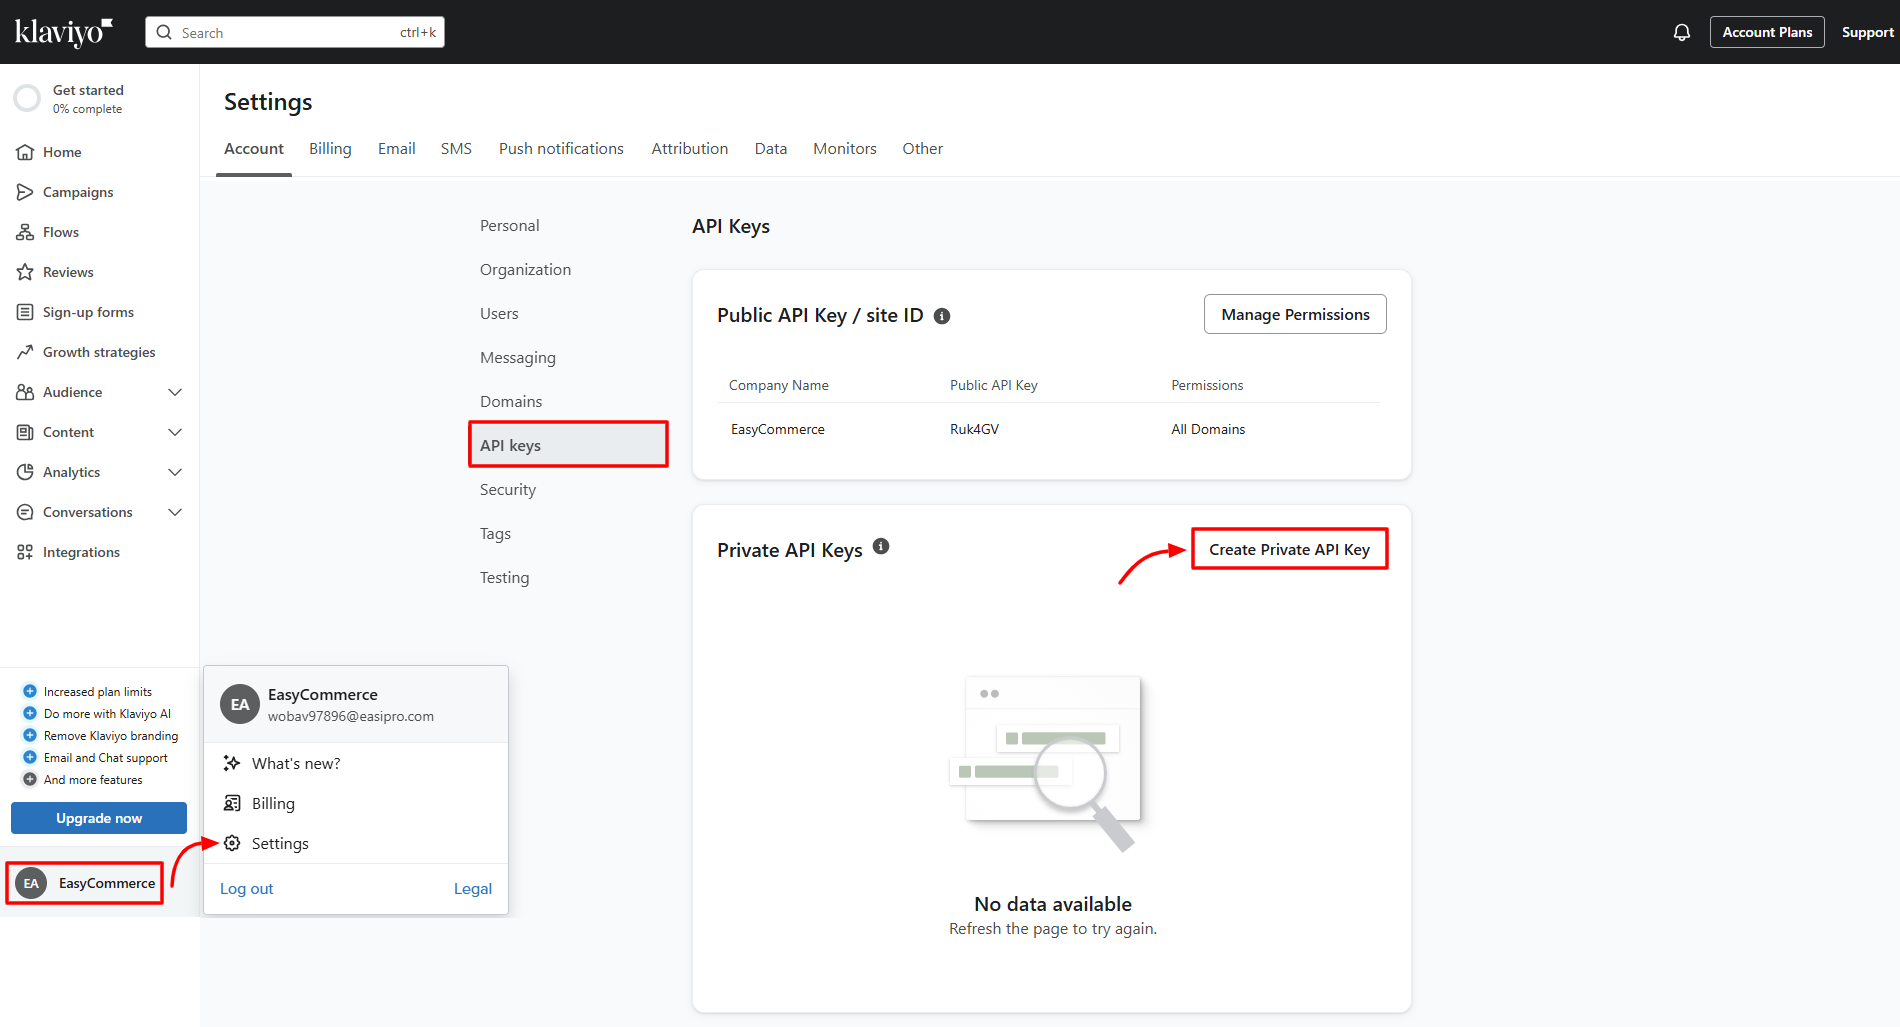Image resolution: width=1900 pixels, height=1027 pixels.
Task: Click the Sign-up forms icon
Action: click(25, 312)
